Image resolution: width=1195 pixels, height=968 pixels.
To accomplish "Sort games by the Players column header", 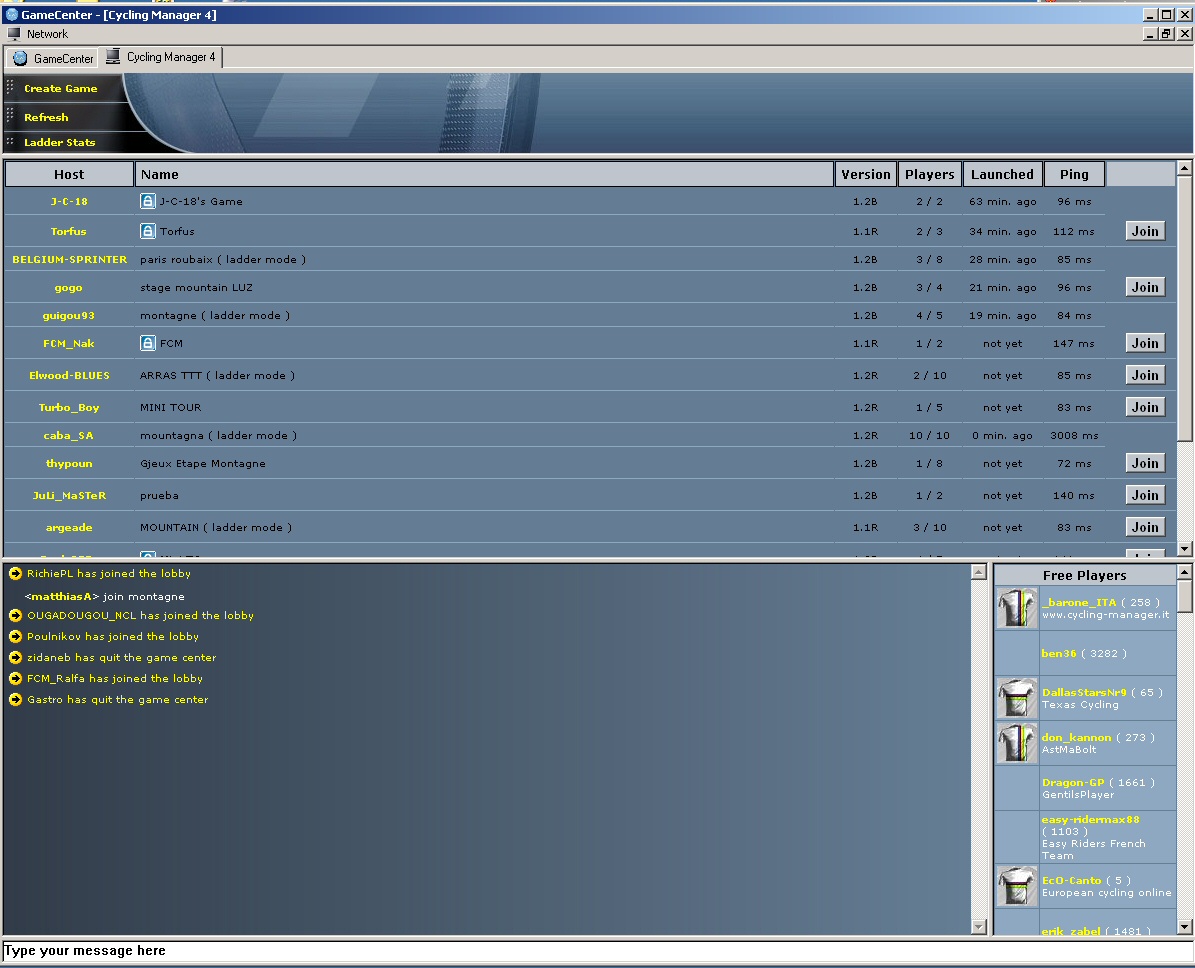I will (x=930, y=175).
